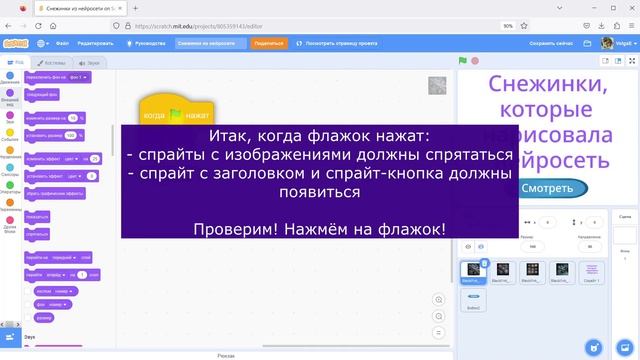This screenshot has height=360, width=640.
Task: Open the передний layer dropdown
Action: point(64,258)
